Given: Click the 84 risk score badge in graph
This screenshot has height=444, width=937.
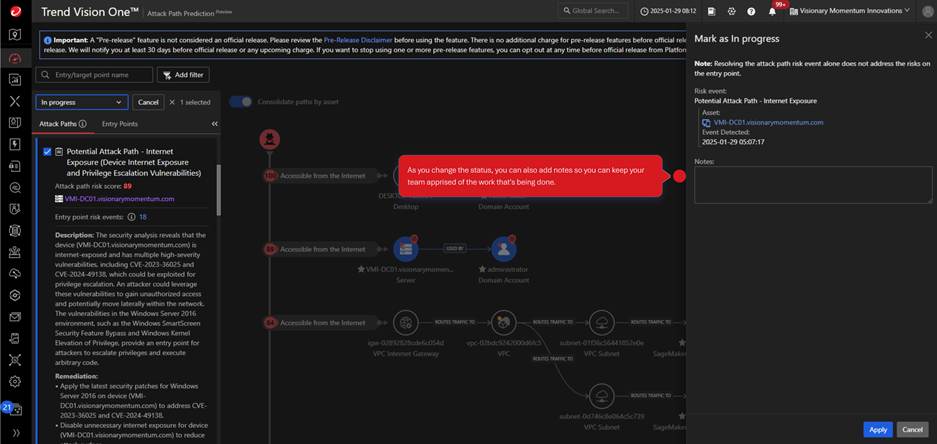Looking at the screenshot, I should tap(270, 323).
